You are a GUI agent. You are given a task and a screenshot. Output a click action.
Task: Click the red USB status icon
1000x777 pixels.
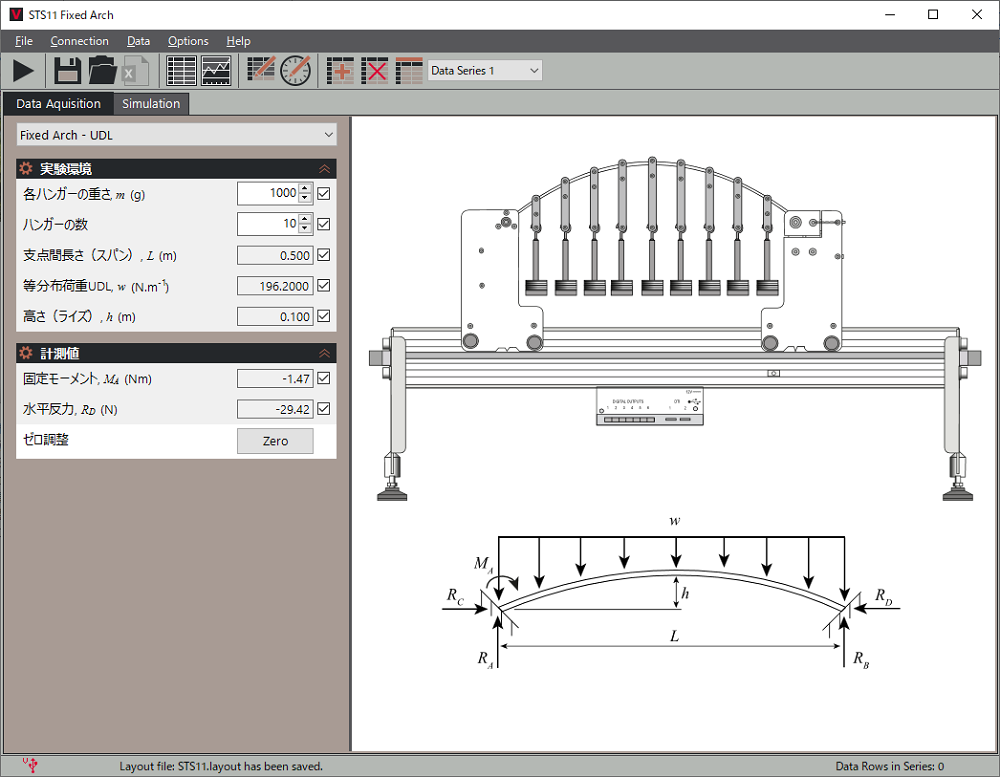31,764
